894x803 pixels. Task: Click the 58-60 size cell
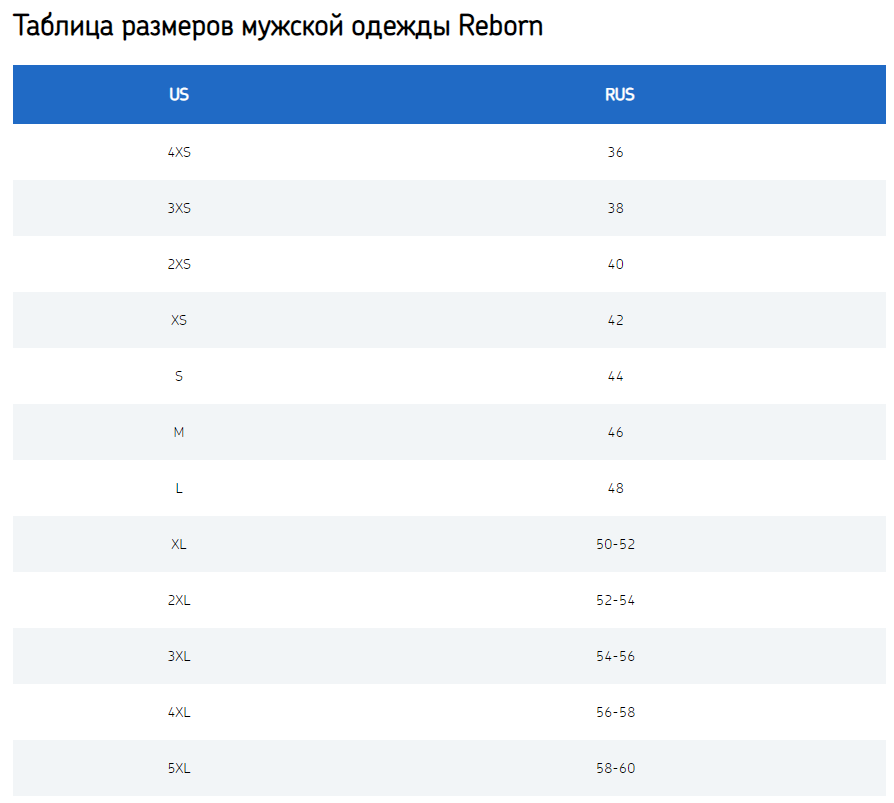click(615, 769)
